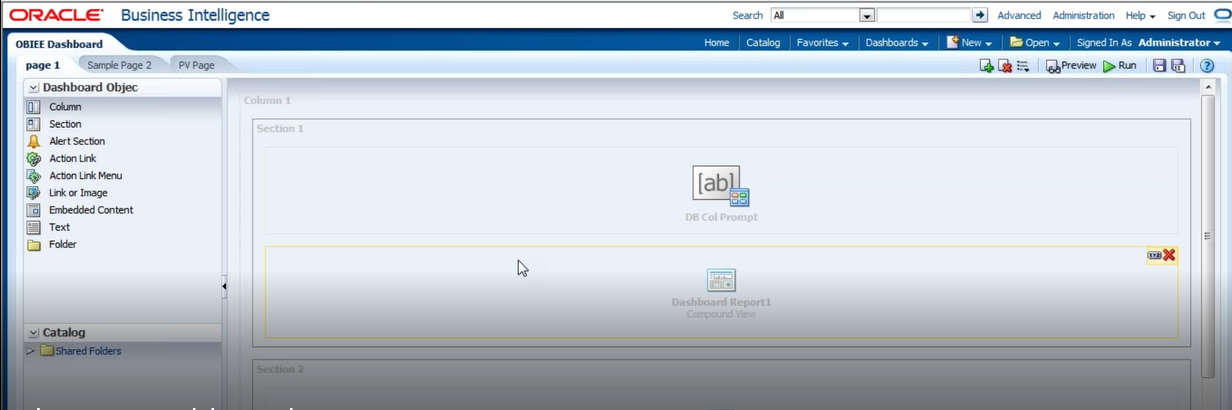
Task: Open Help with the question mark icon
Action: [x=1207, y=66]
